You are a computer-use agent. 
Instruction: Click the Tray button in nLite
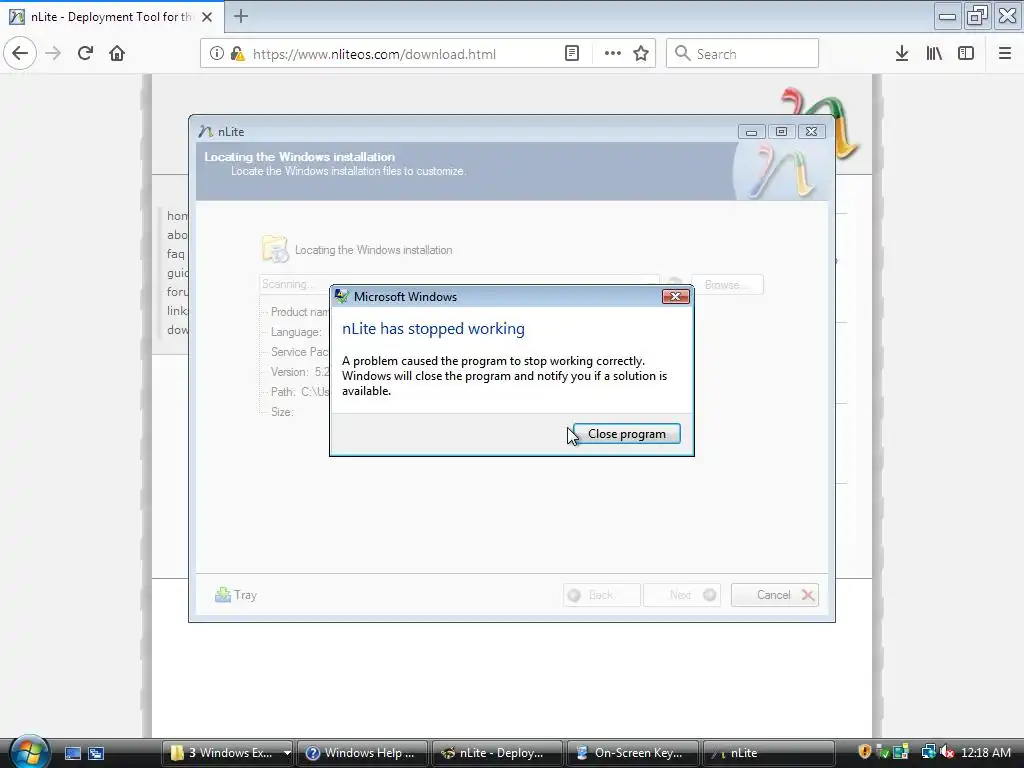236,595
